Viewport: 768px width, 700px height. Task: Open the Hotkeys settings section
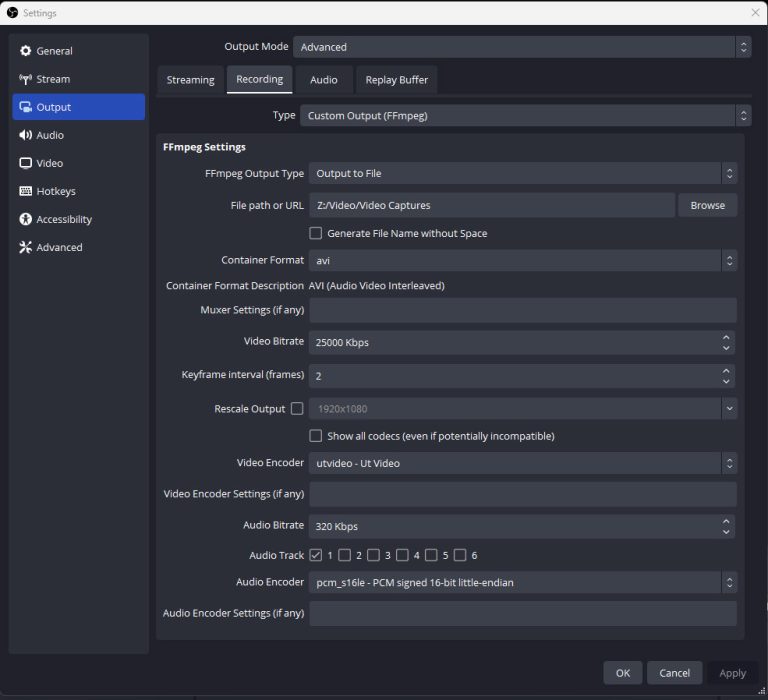click(x=55, y=191)
